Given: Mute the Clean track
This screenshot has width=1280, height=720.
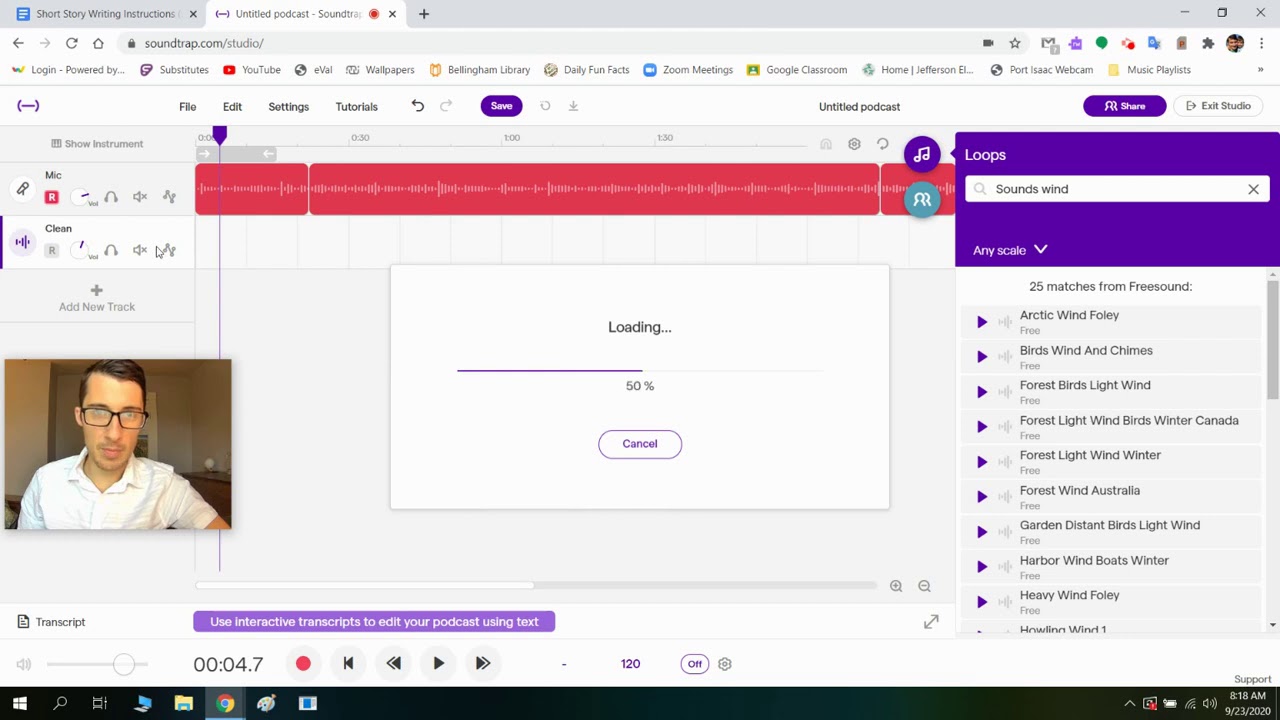Looking at the screenshot, I should pyautogui.click(x=140, y=250).
